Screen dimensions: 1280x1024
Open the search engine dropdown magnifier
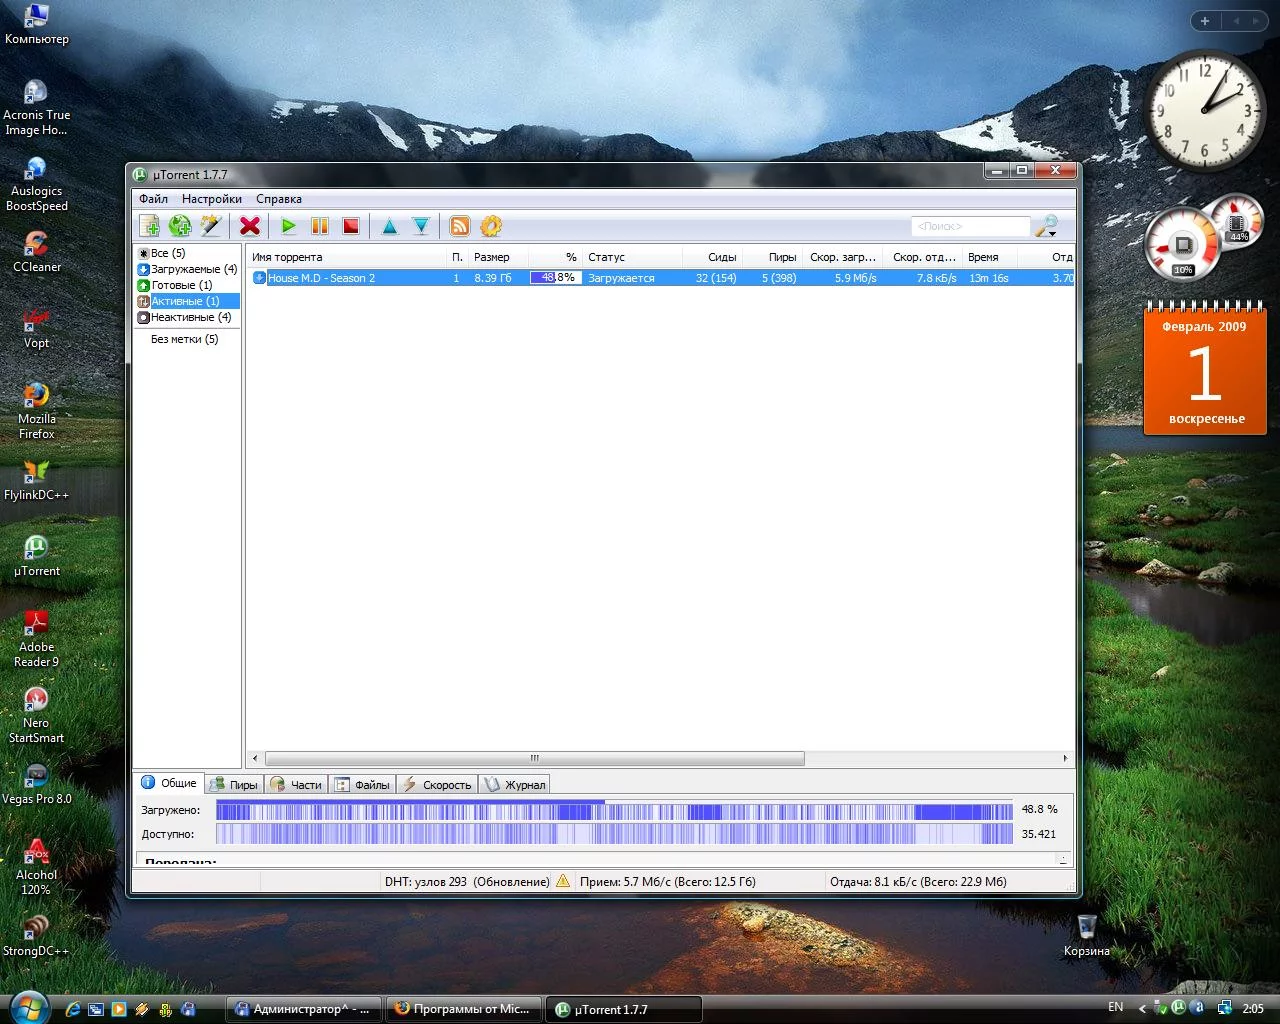[x=1046, y=226]
